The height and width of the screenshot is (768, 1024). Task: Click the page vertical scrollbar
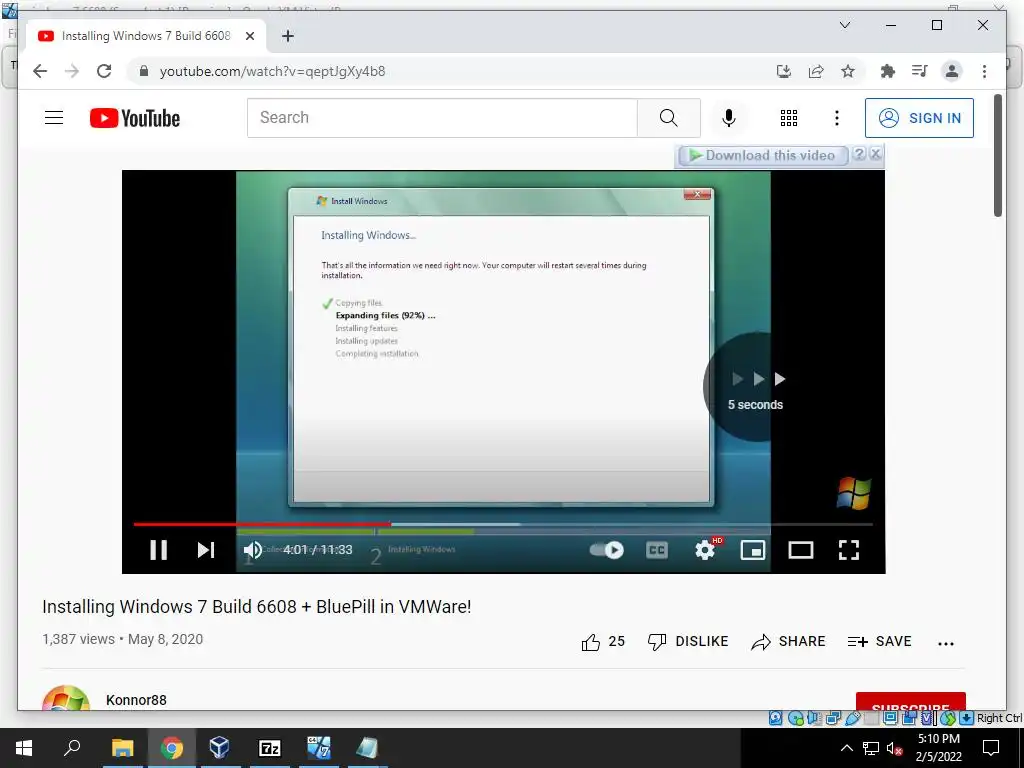[x=997, y=155]
